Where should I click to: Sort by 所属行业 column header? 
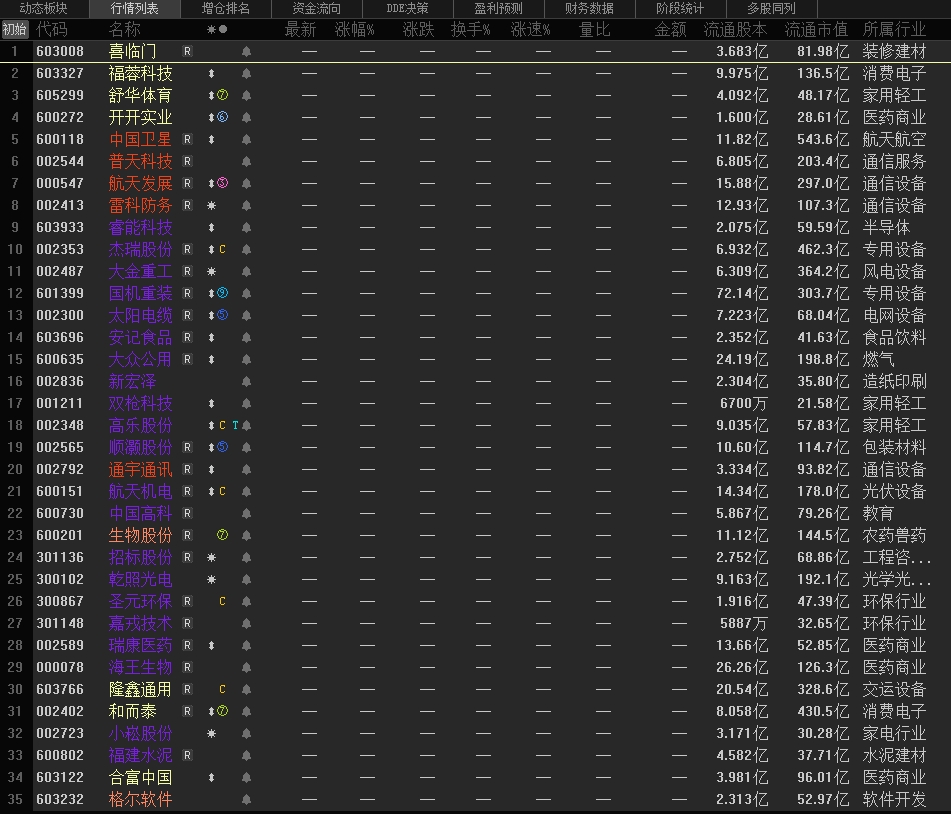click(895, 29)
